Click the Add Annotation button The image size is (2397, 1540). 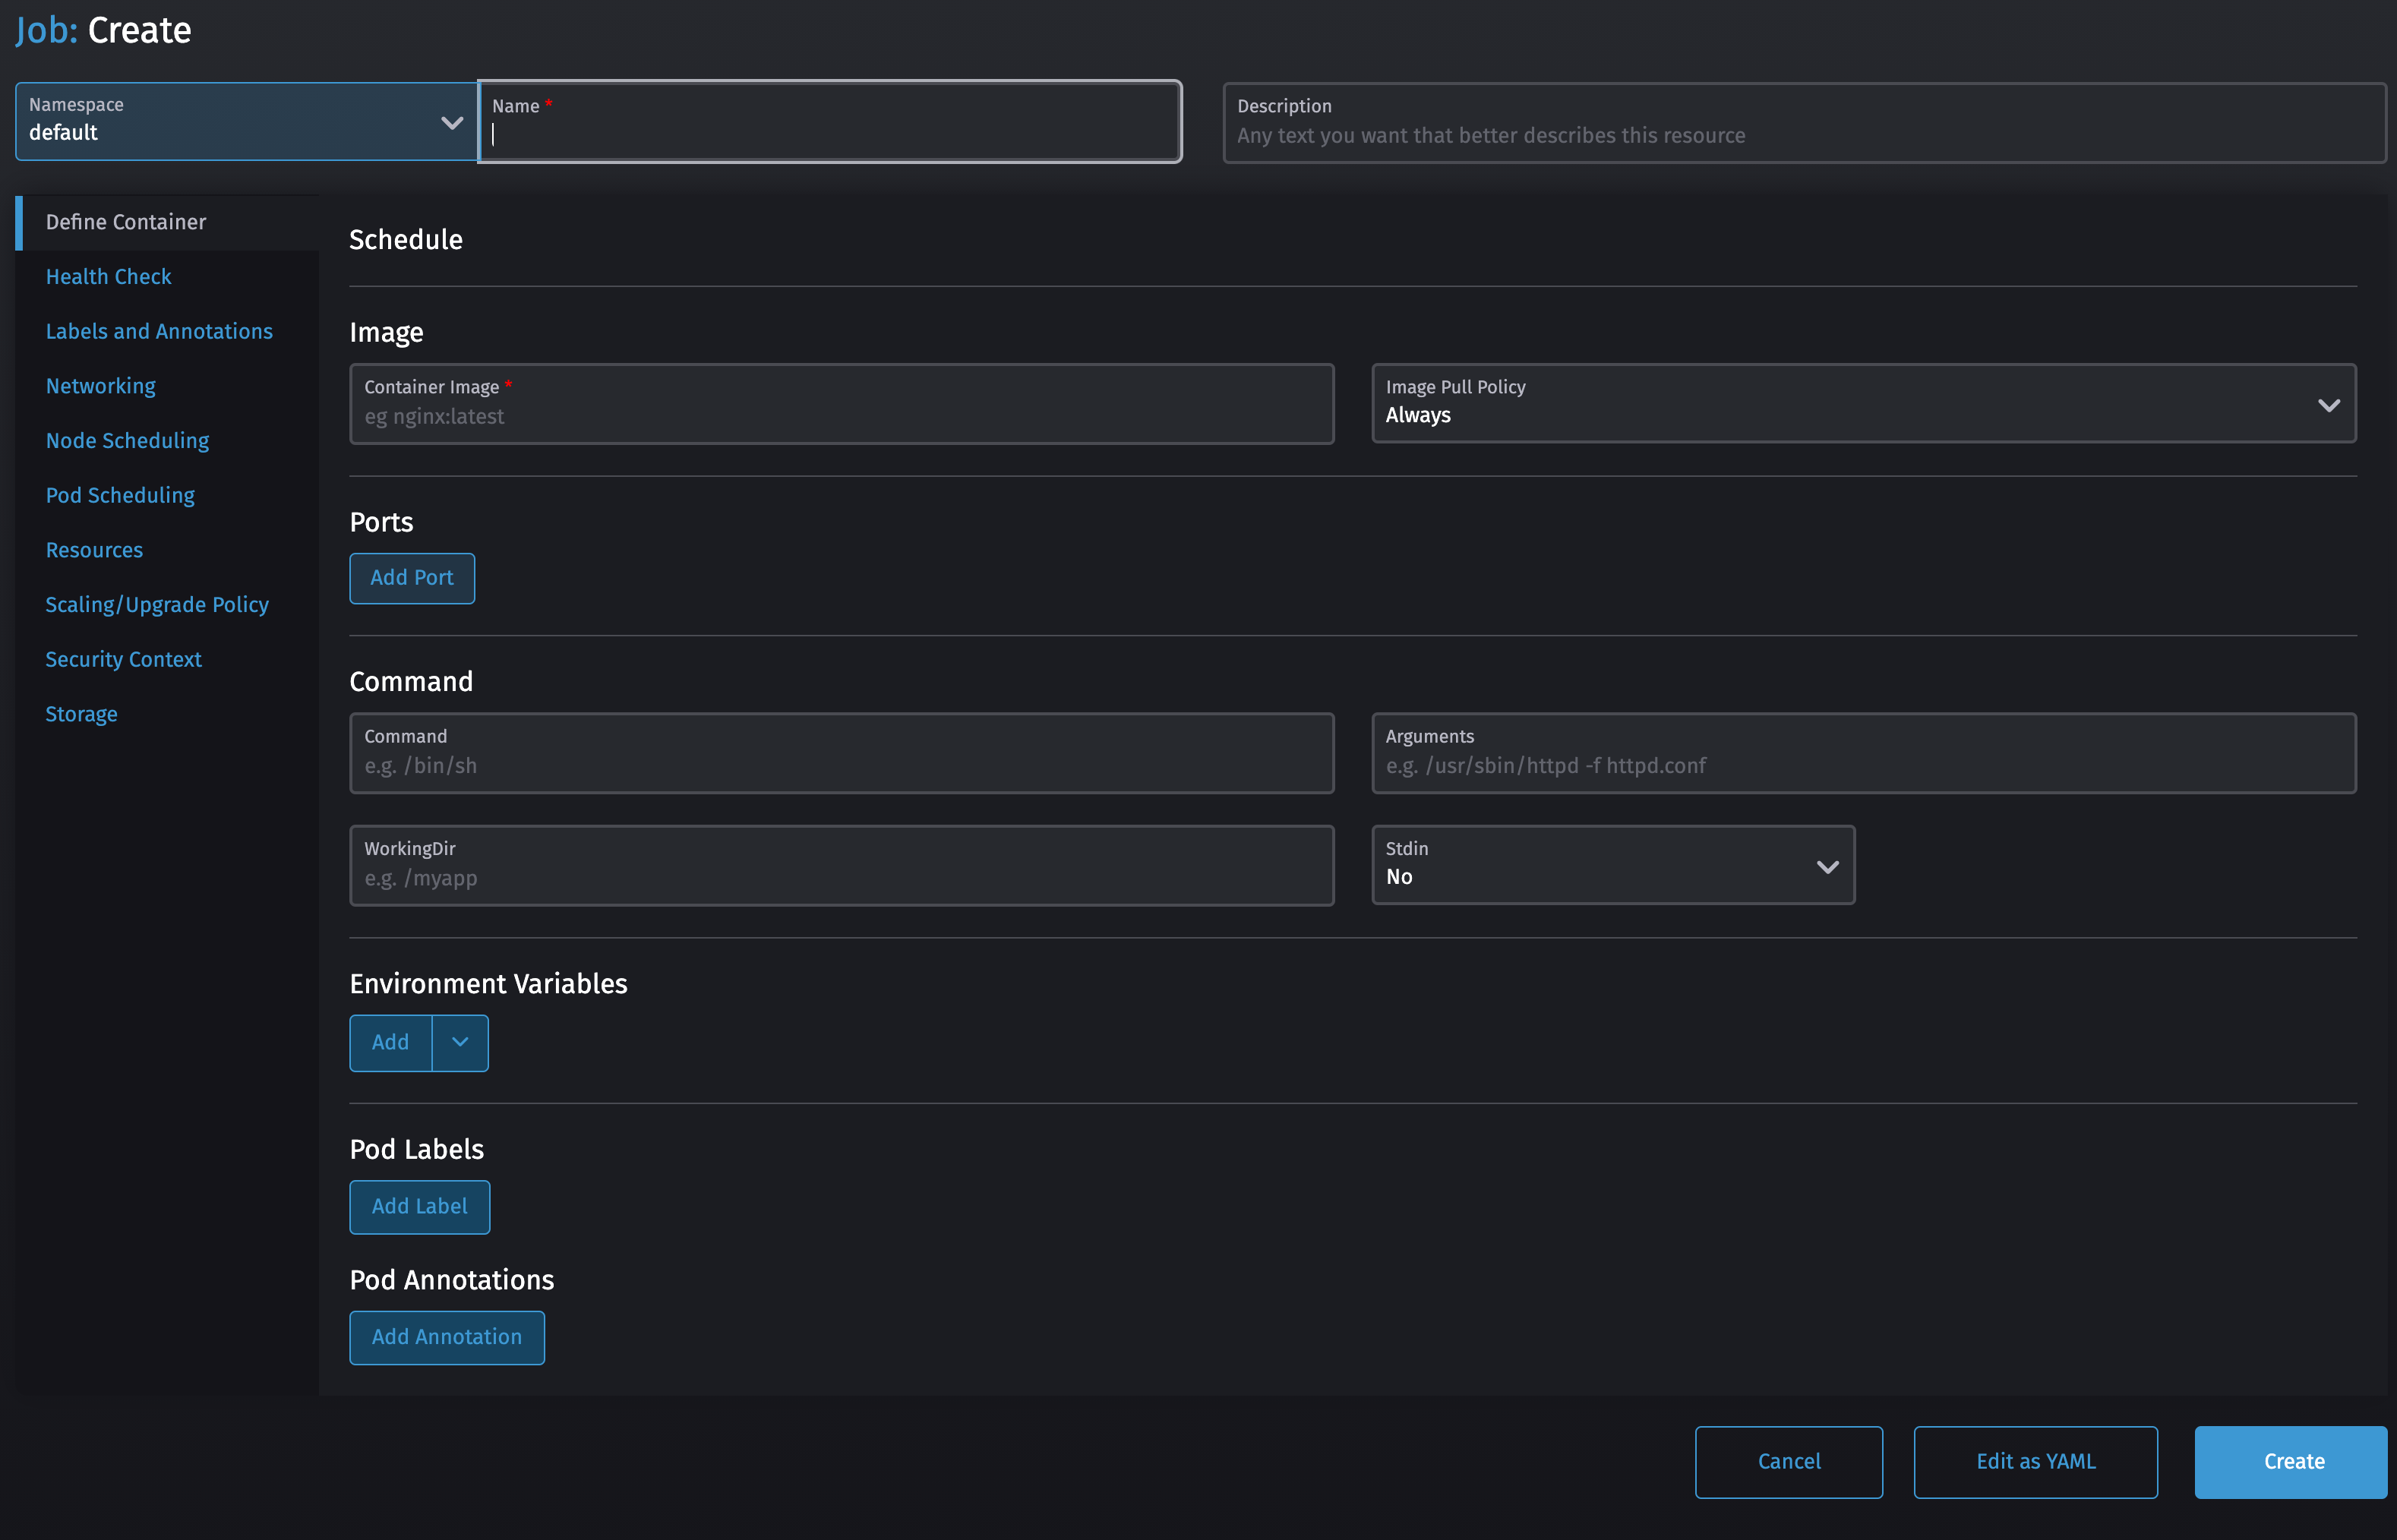[446, 1336]
